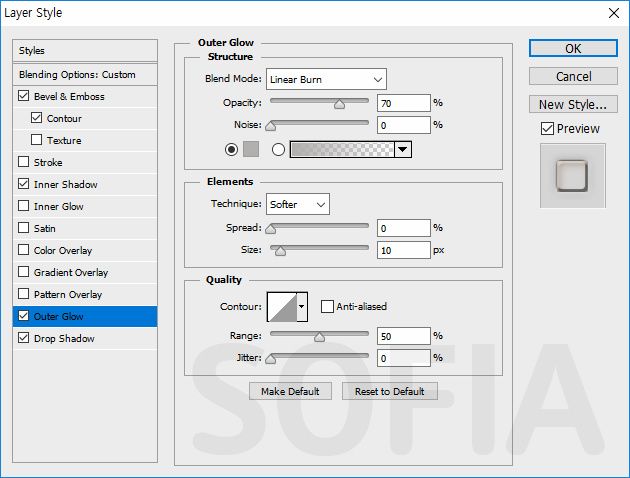Click the Noise value field
The image size is (630, 478).
pos(404,125)
